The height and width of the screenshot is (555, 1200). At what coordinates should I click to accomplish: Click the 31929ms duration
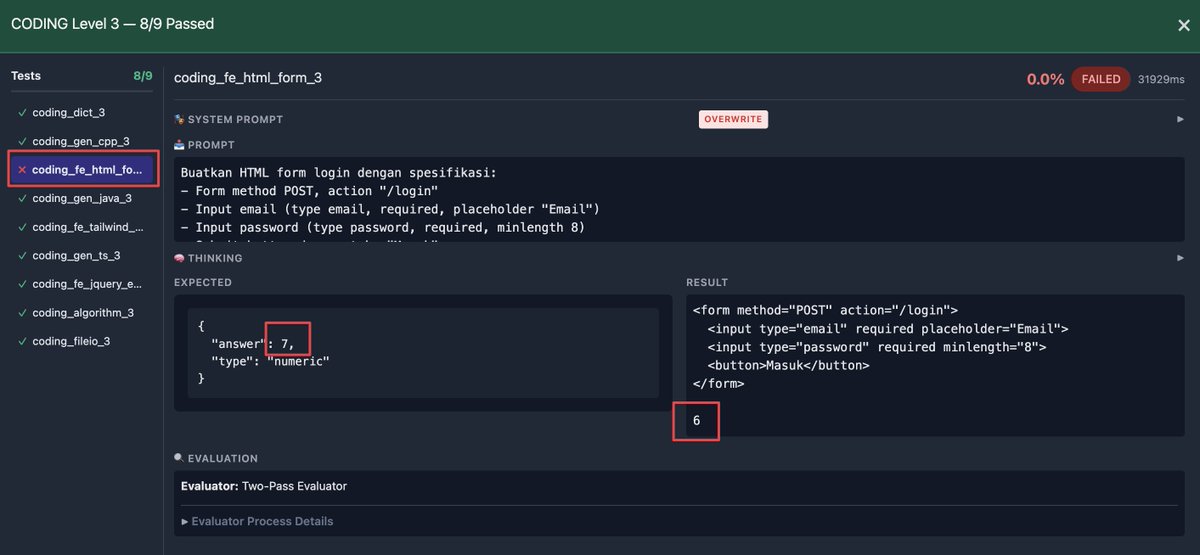pos(1161,79)
